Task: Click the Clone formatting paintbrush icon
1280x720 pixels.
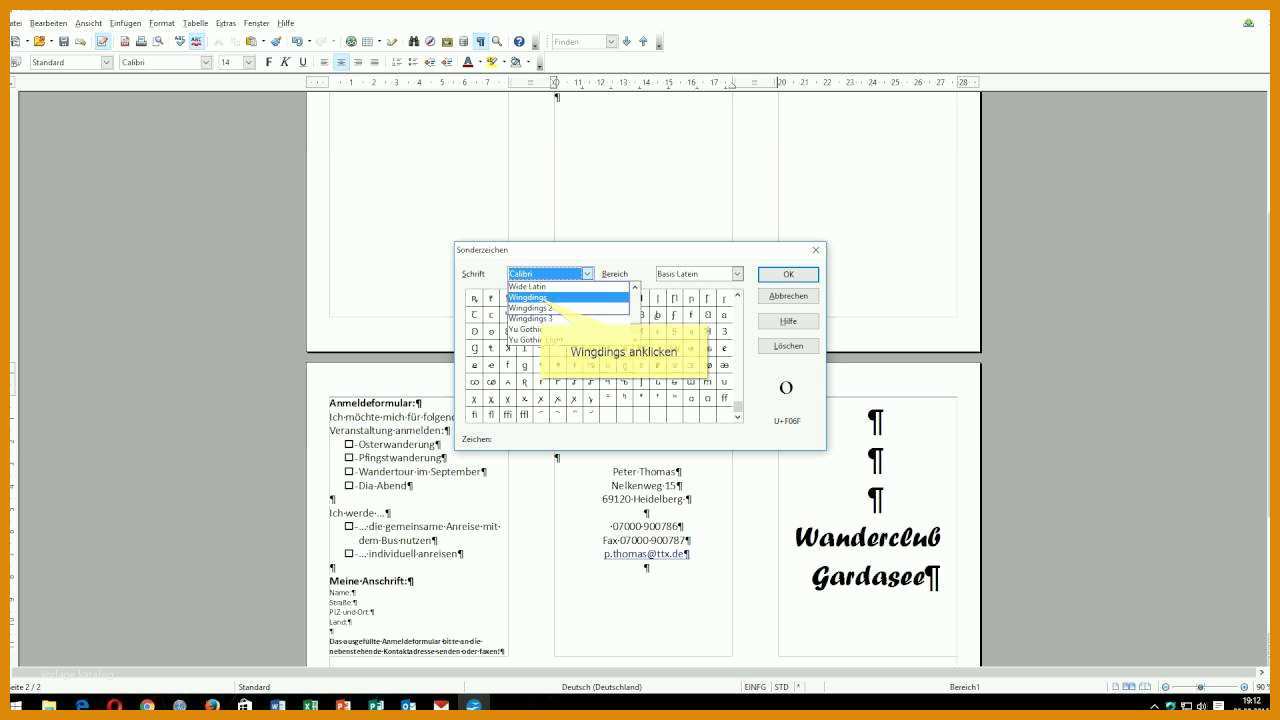Action: point(276,41)
